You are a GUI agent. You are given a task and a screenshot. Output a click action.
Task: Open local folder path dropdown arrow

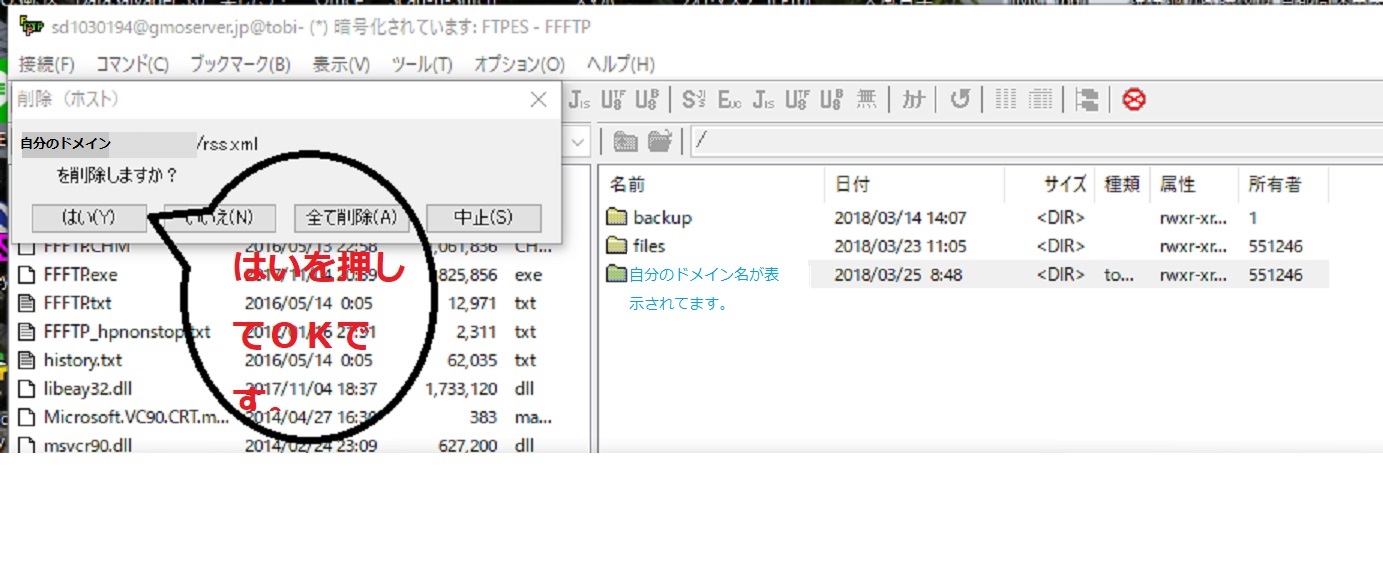(x=578, y=142)
